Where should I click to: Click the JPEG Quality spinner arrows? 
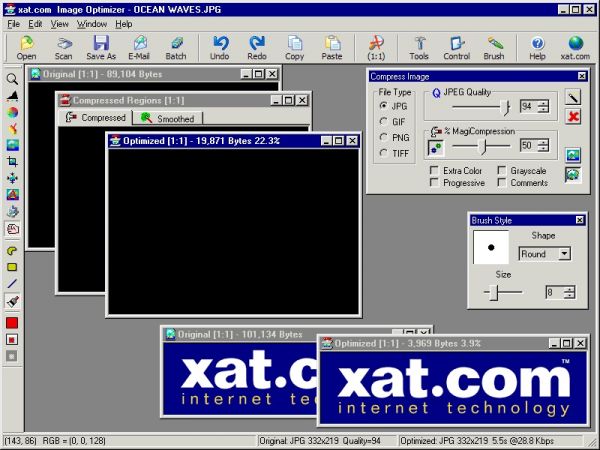pyautogui.click(x=543, y=106)
